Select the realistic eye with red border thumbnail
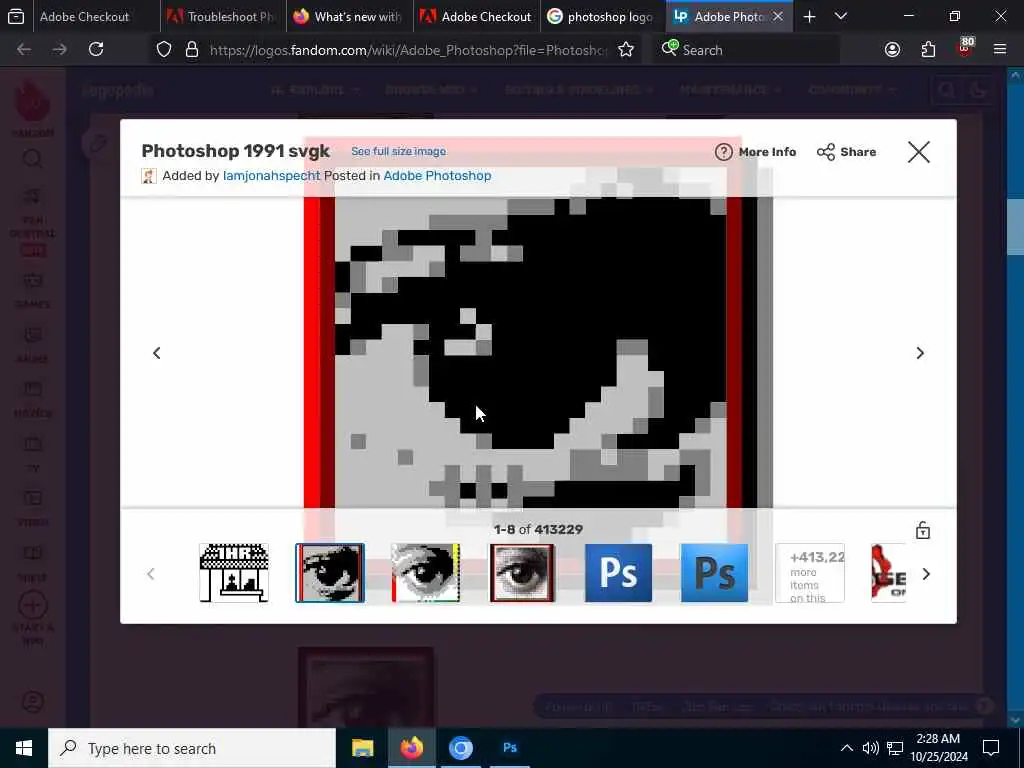 coord(522,573)
